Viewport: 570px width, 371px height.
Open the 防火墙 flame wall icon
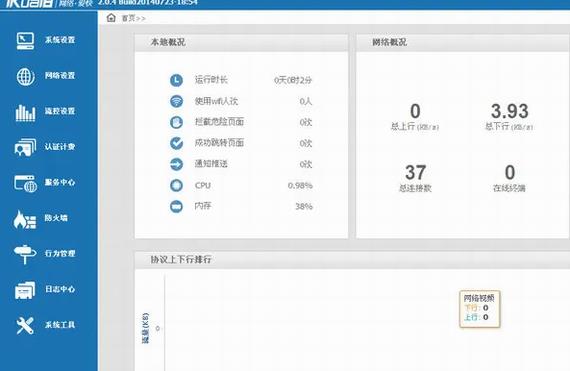25,219
